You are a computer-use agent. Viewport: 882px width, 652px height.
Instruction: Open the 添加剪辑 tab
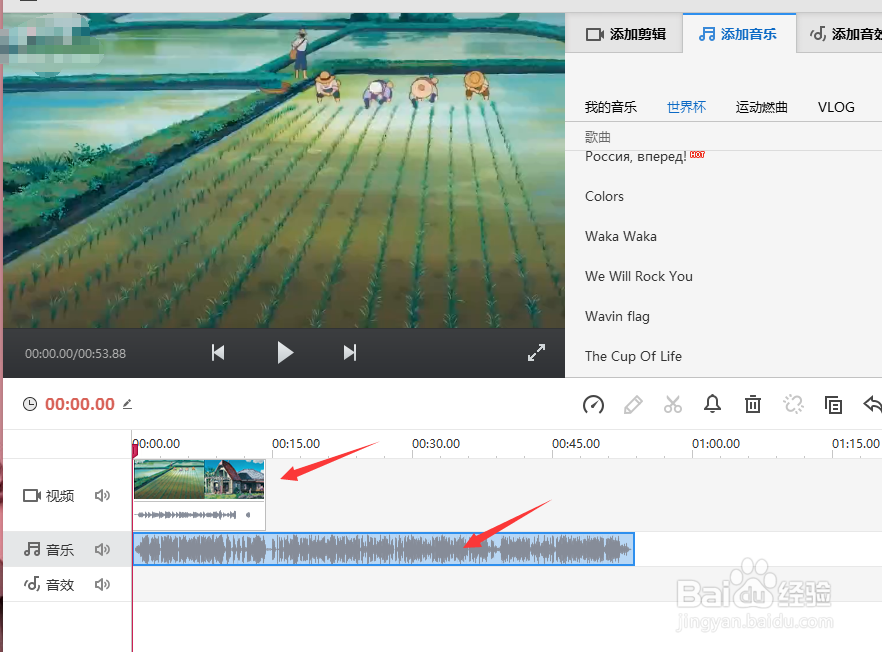[x=625, y=34]
